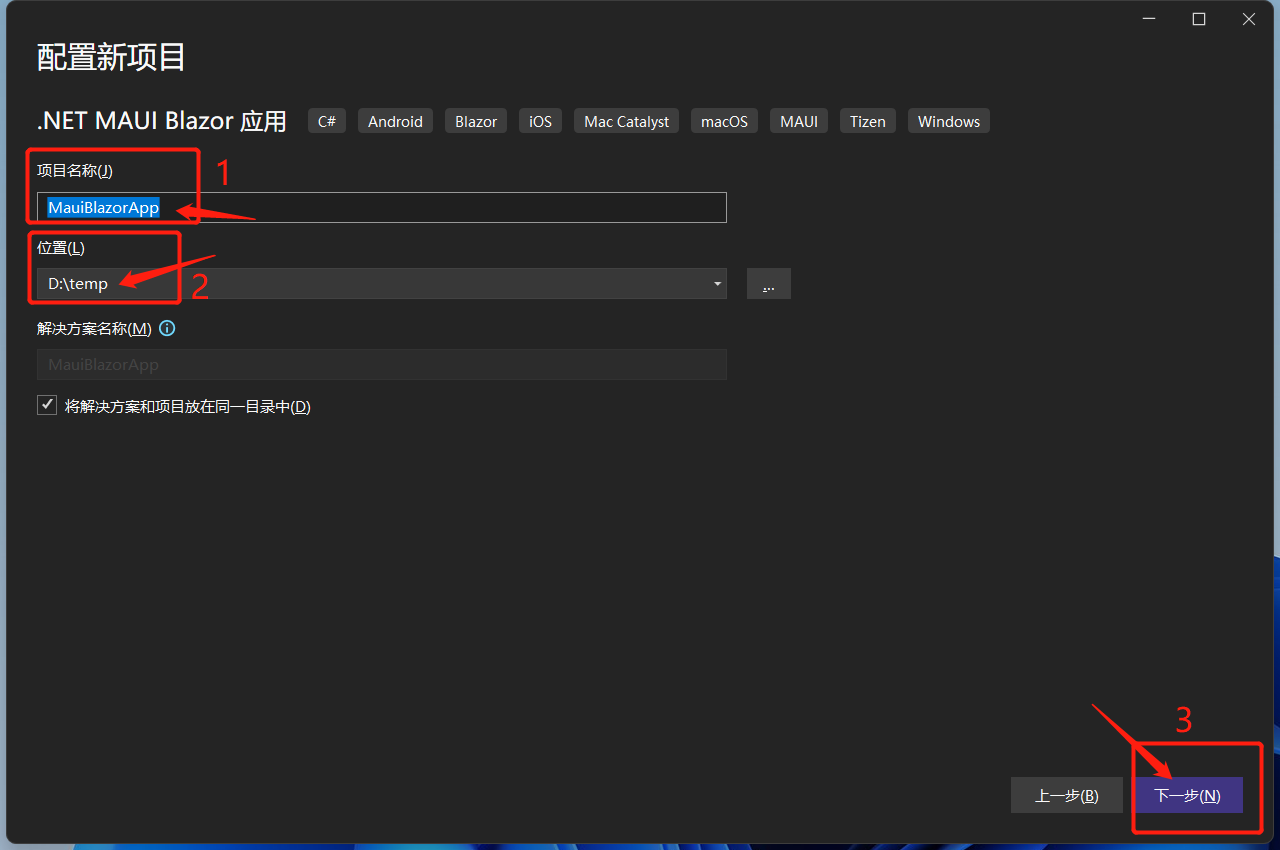The width and height of the screenshot is (1280, 850).
Task: Click the Blazor tag
Action: pyautogui.click(x=476, y=122)
